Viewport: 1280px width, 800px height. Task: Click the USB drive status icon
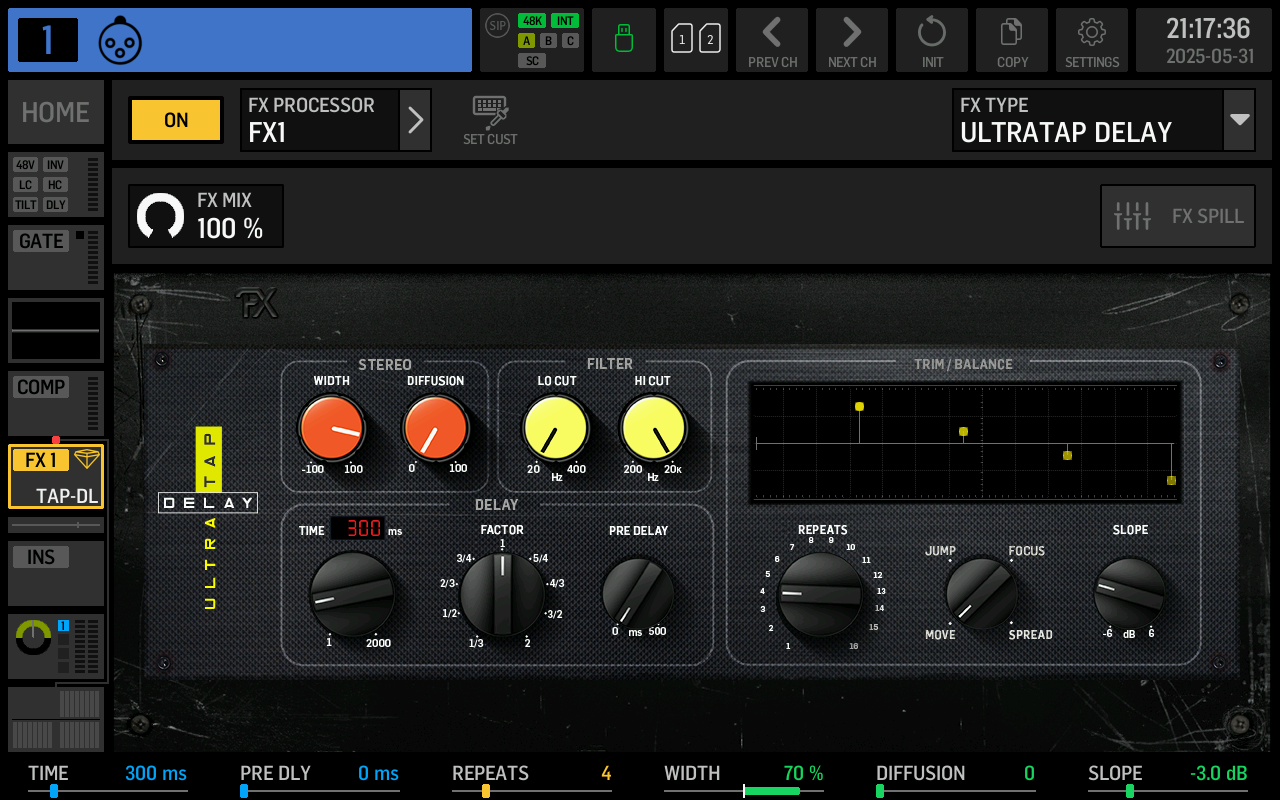click(x=623, y=40)
